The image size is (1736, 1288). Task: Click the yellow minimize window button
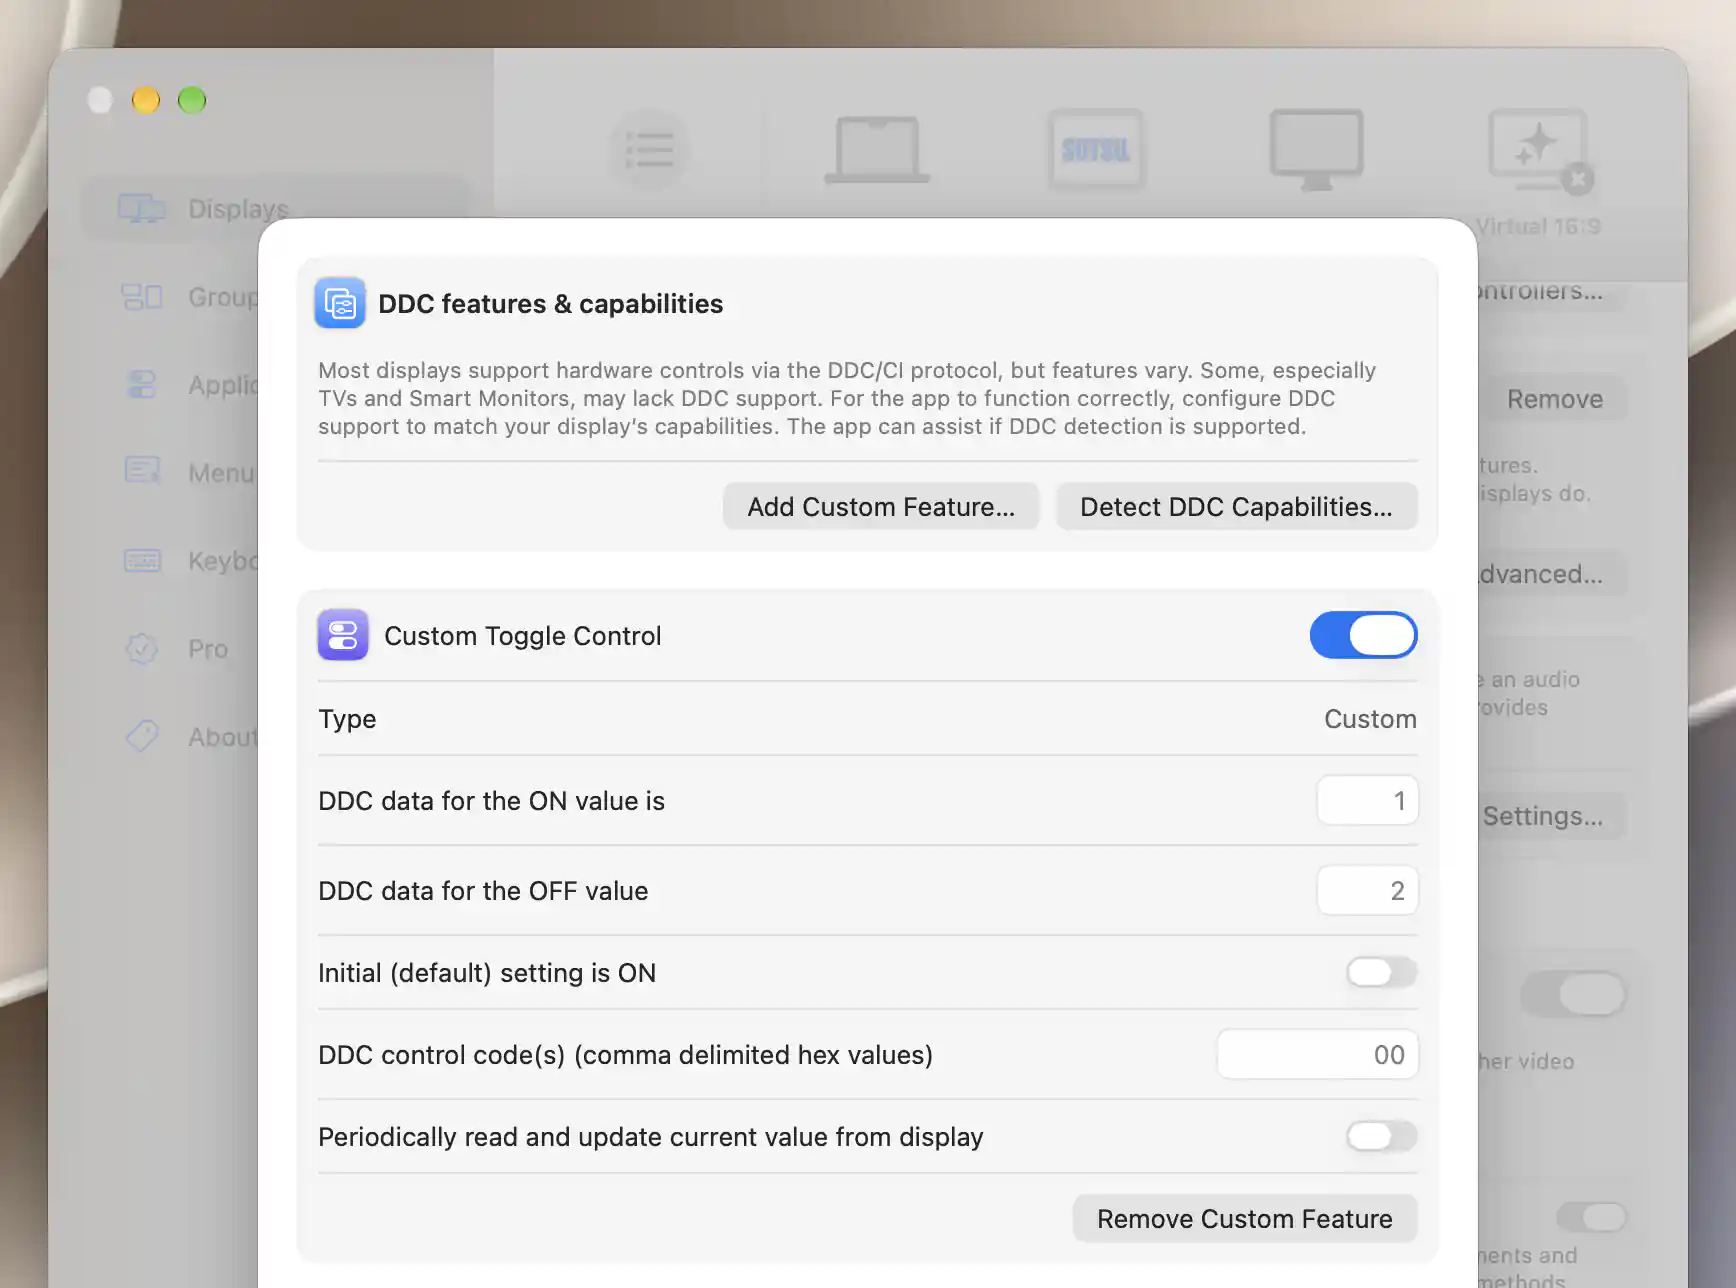[146, 100]
